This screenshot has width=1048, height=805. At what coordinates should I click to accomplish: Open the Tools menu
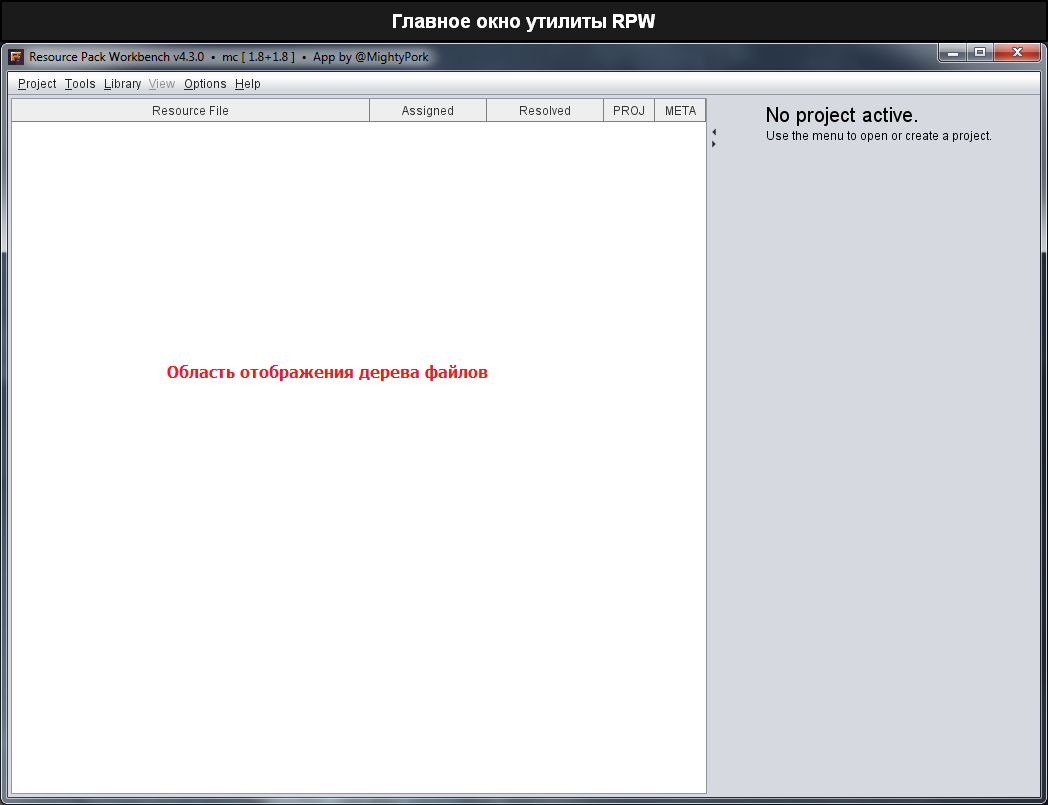(80, 84)
